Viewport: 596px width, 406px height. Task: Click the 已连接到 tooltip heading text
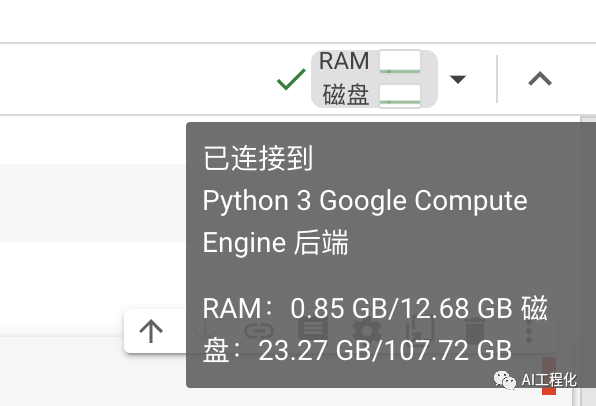(258, 158)
